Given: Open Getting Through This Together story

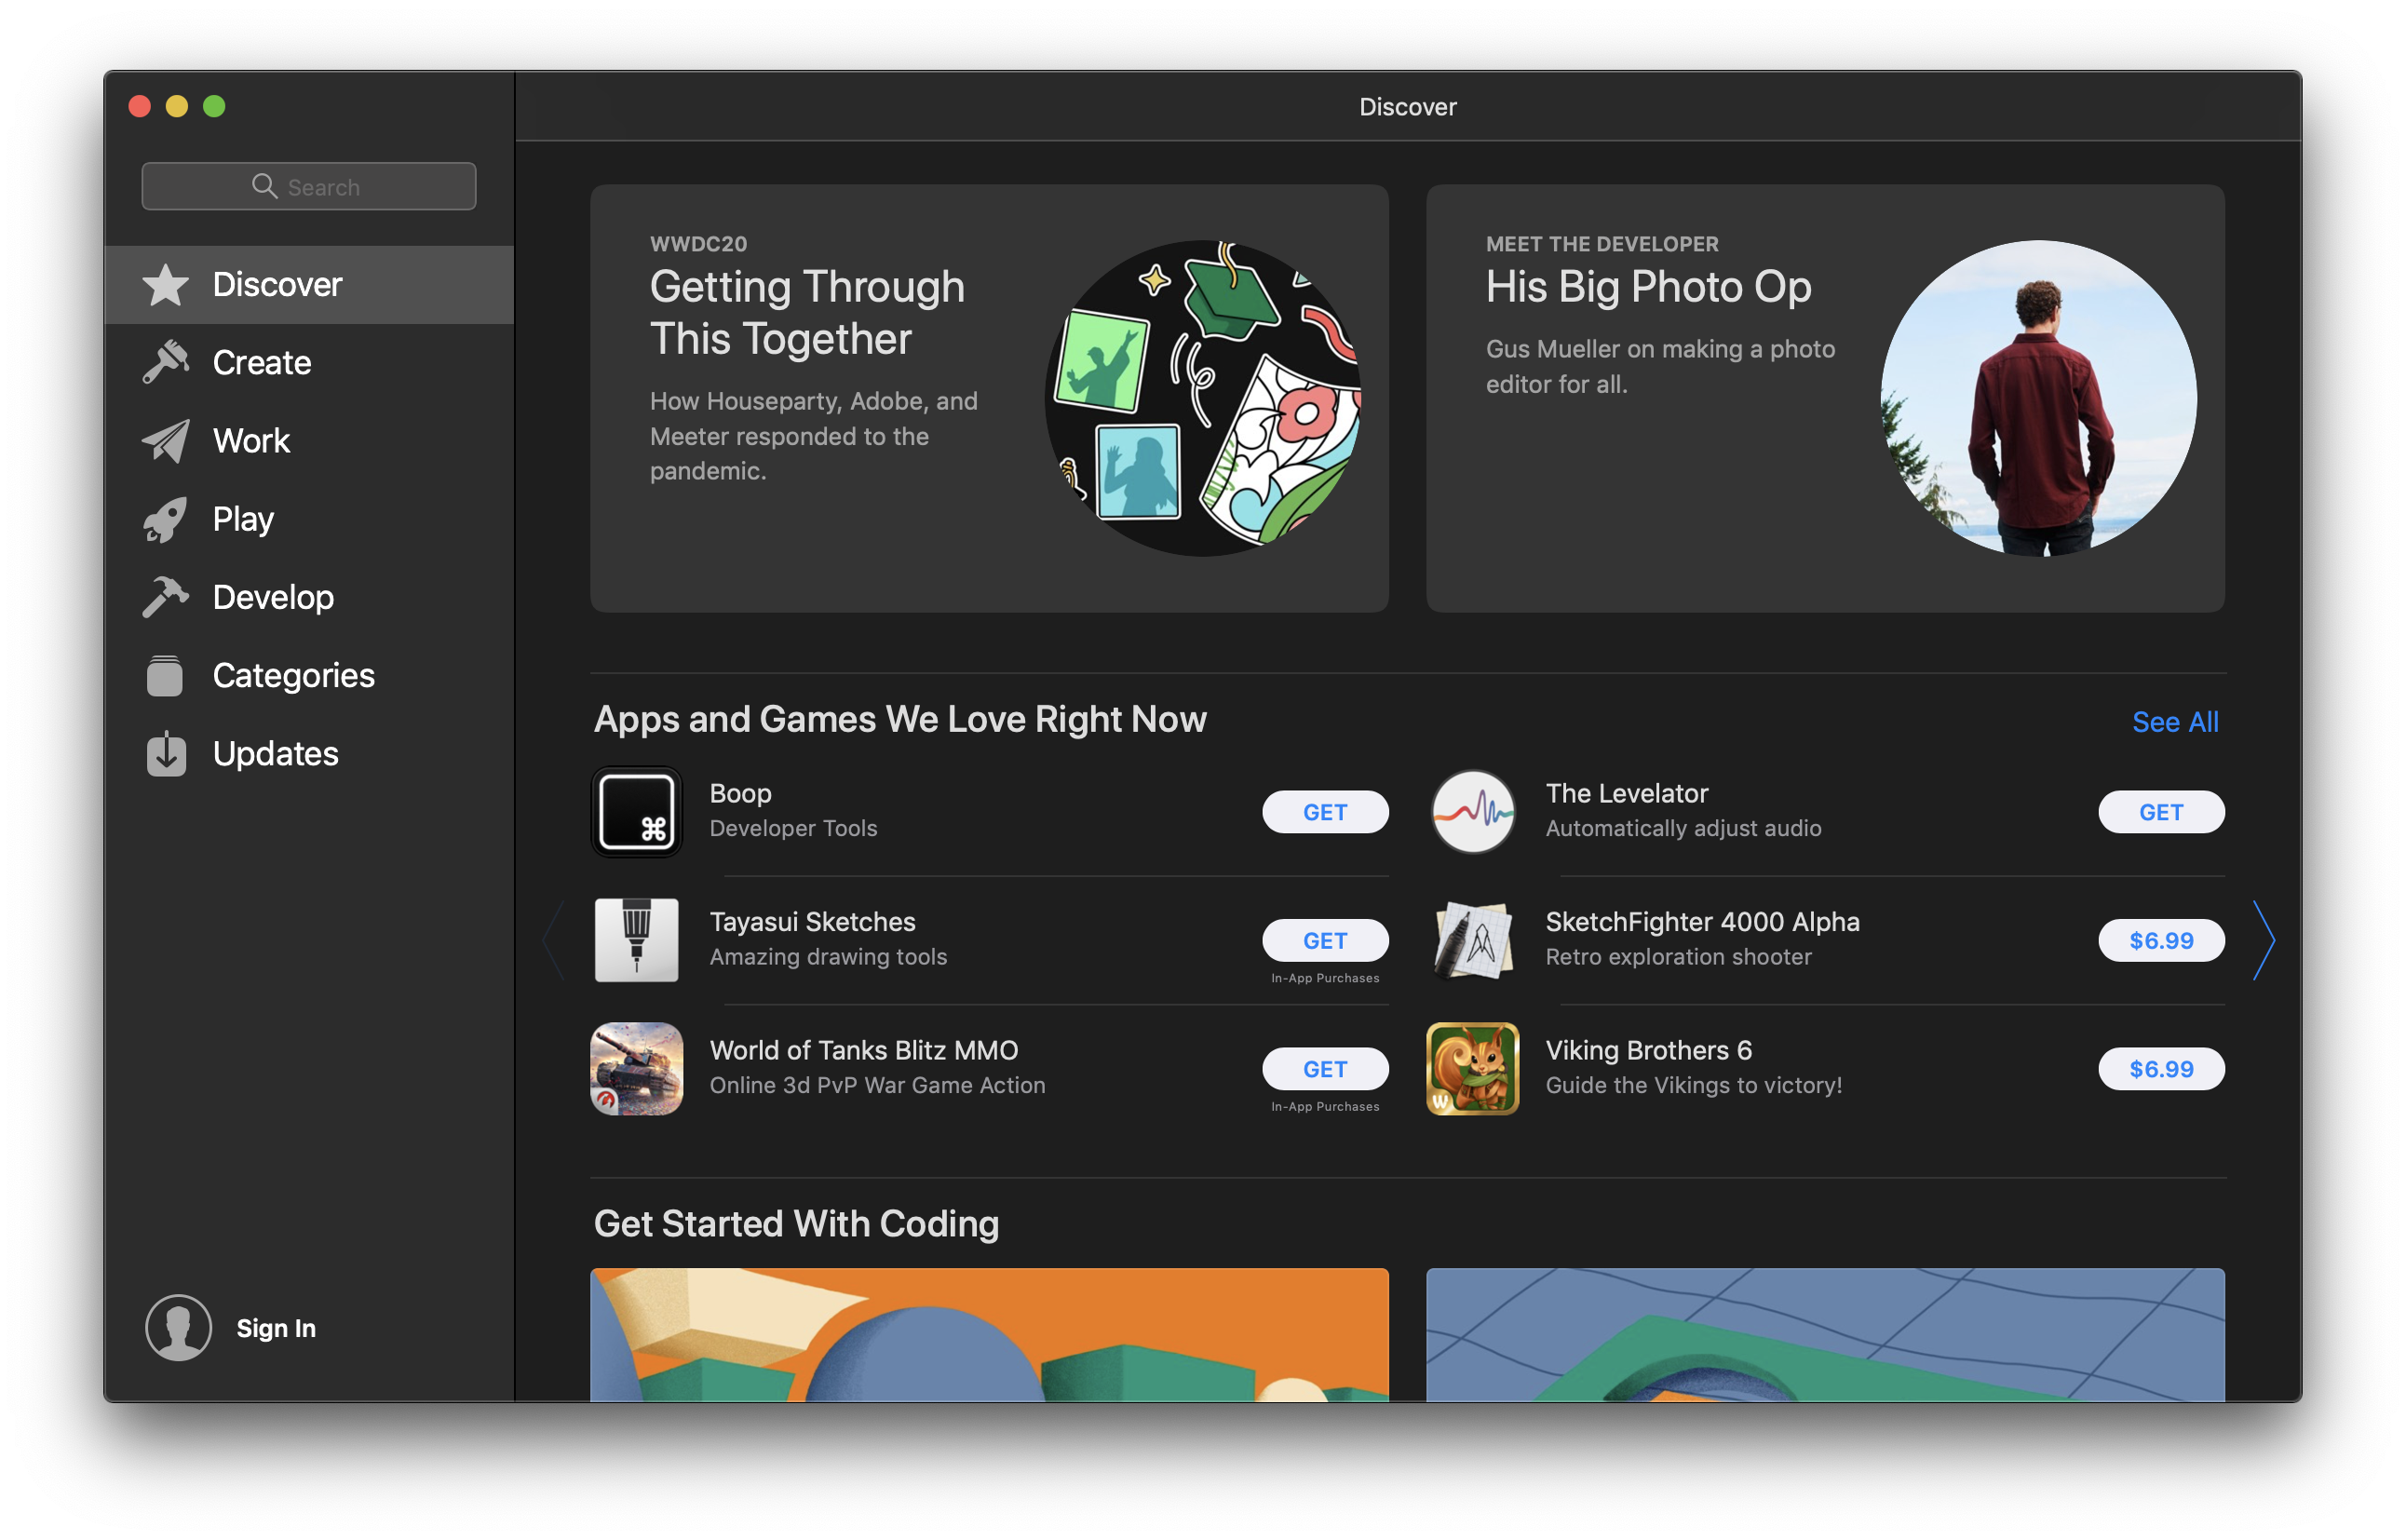Looking at the screenshot, I should [989, 398].
